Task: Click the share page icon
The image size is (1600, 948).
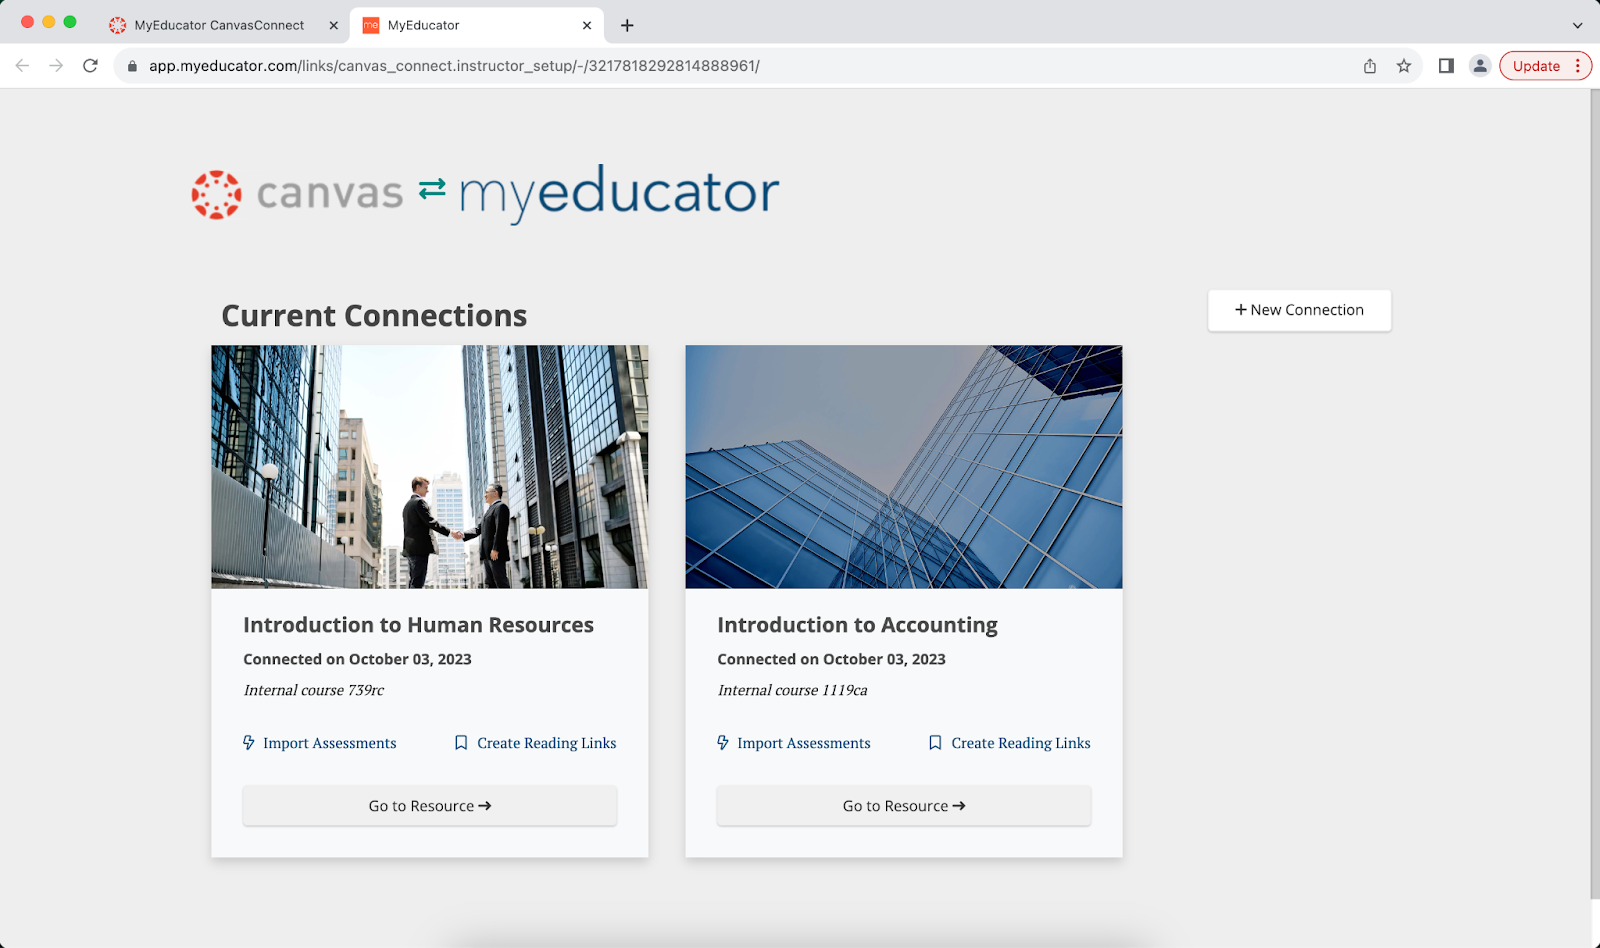Action: (x=1370, y=66)
